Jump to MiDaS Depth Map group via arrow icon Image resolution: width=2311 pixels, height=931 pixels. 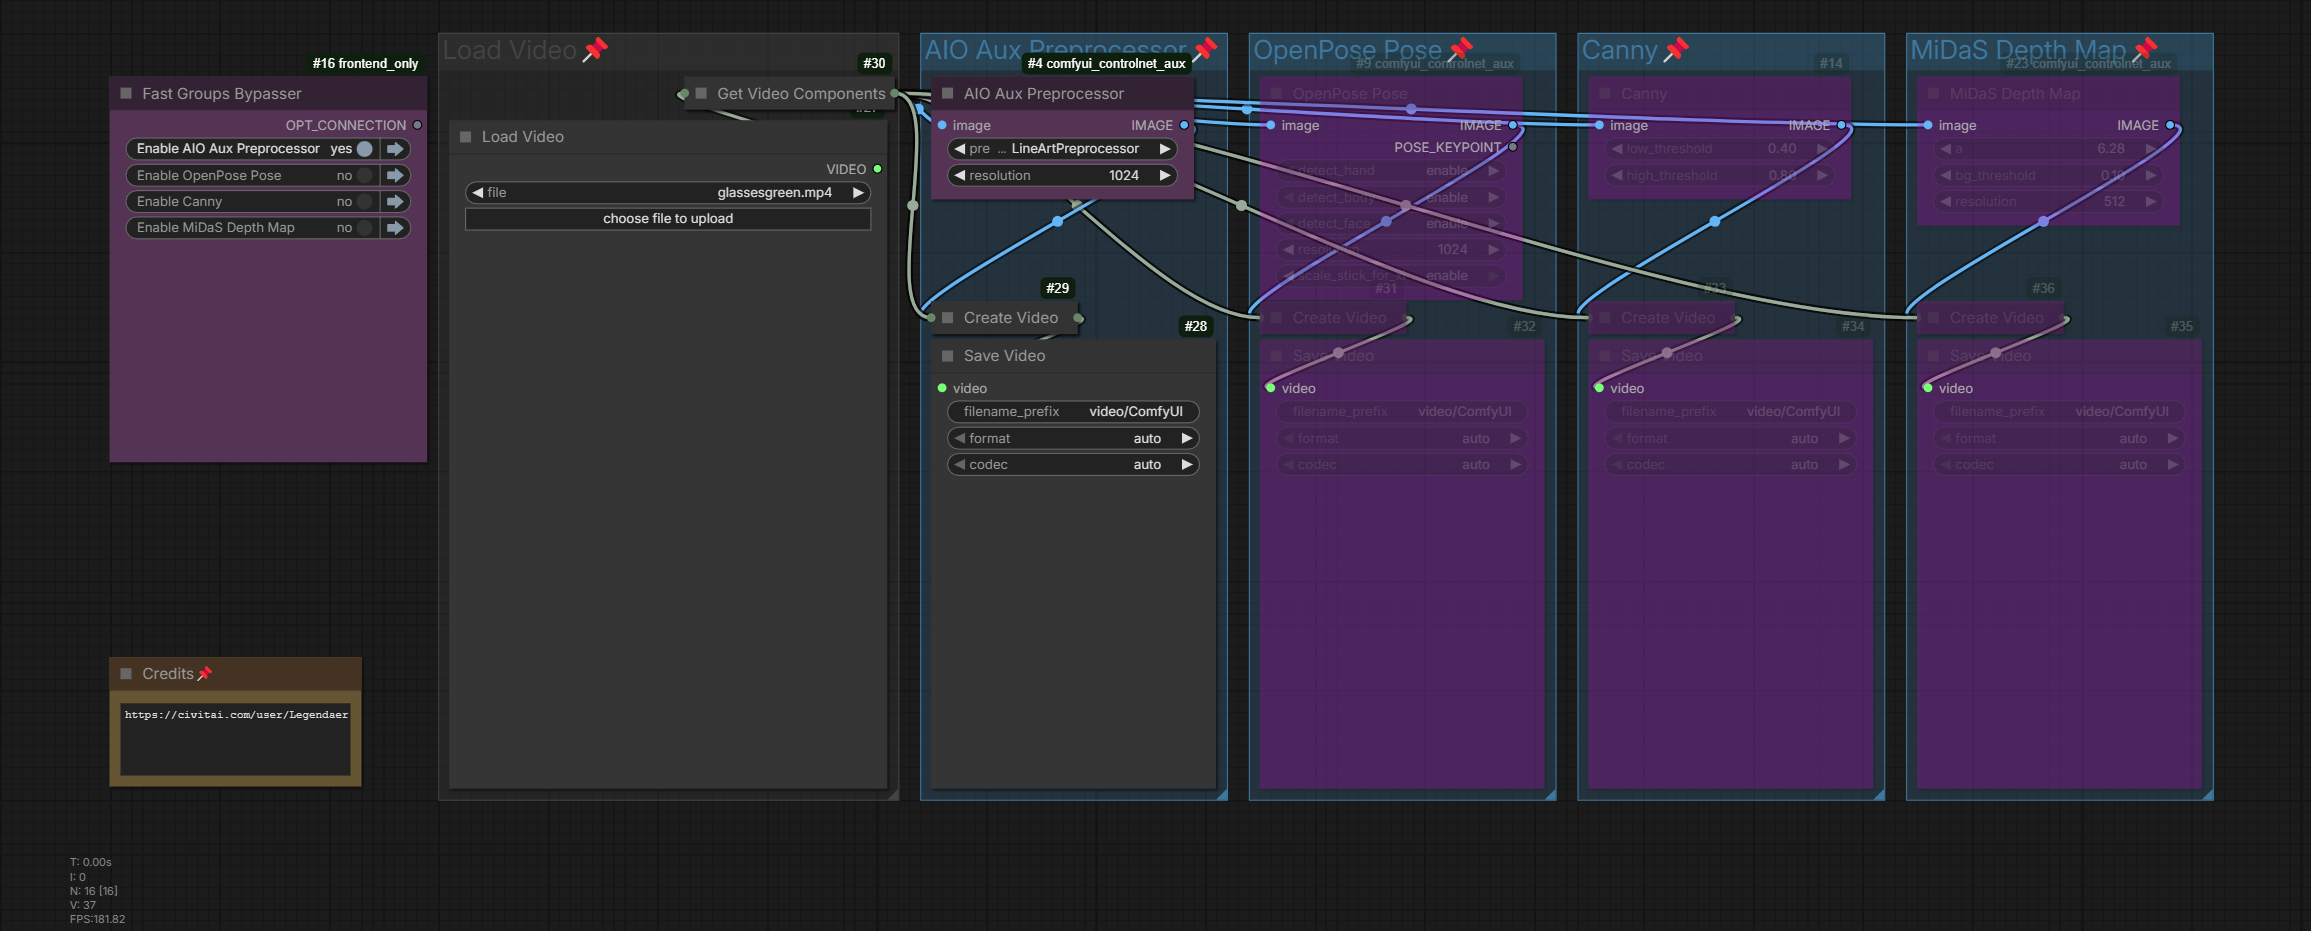[396, 228]
